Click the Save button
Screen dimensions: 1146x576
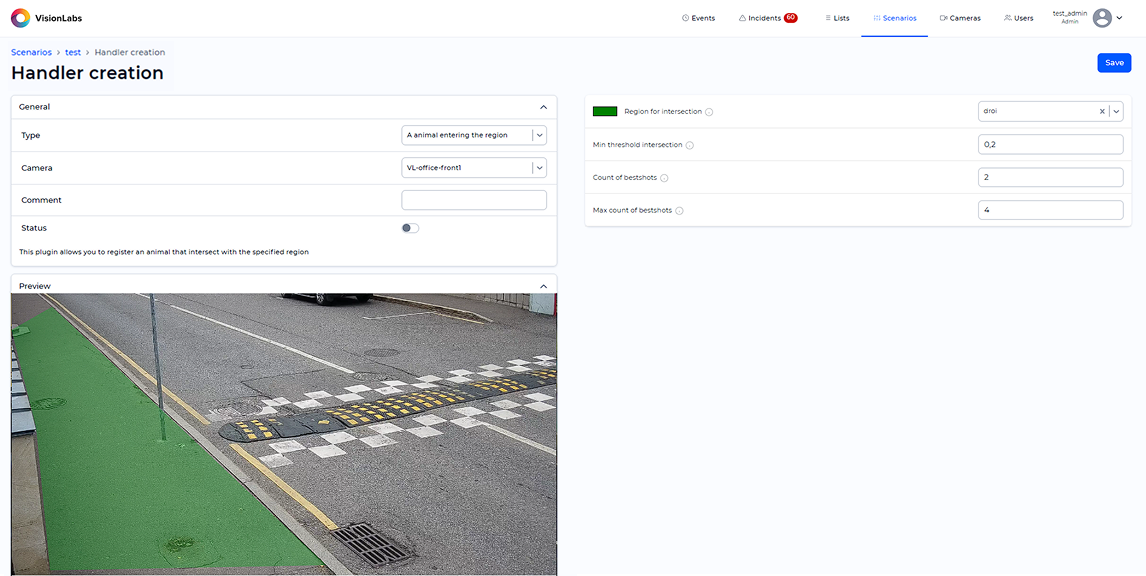click(1114, 63)
